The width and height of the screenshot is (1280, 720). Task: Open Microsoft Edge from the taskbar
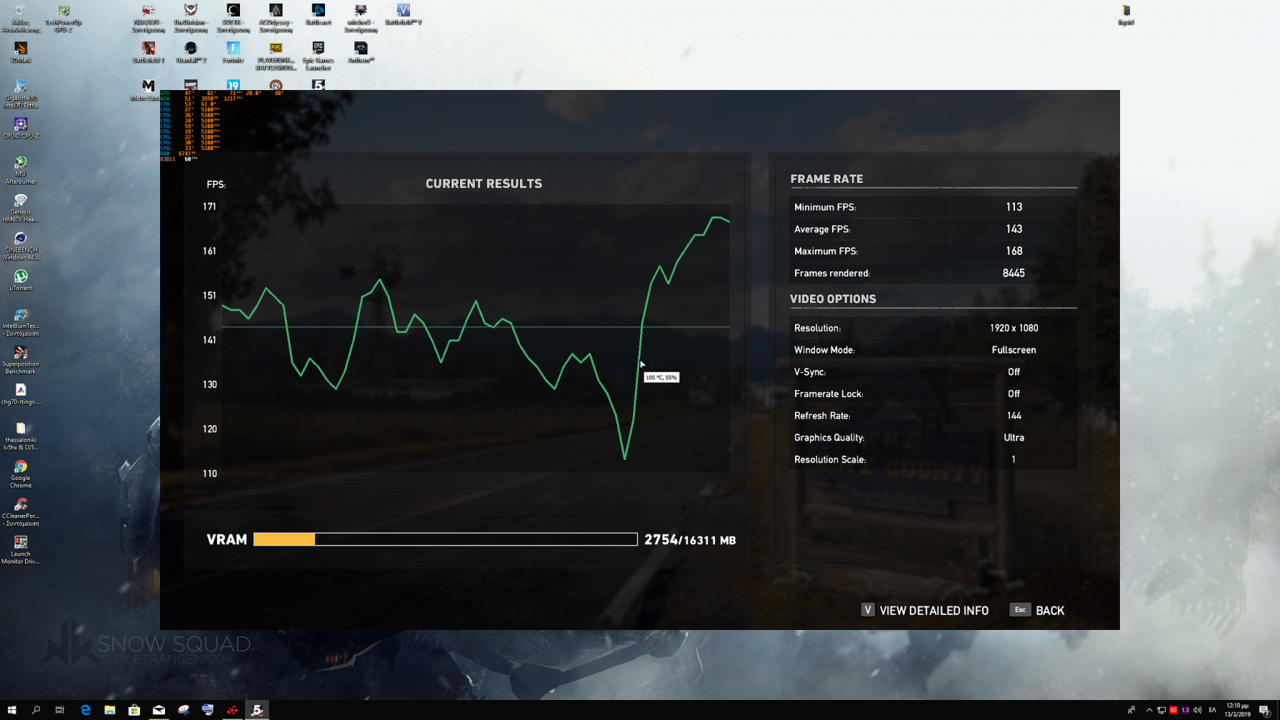click(x=85, y=710)
